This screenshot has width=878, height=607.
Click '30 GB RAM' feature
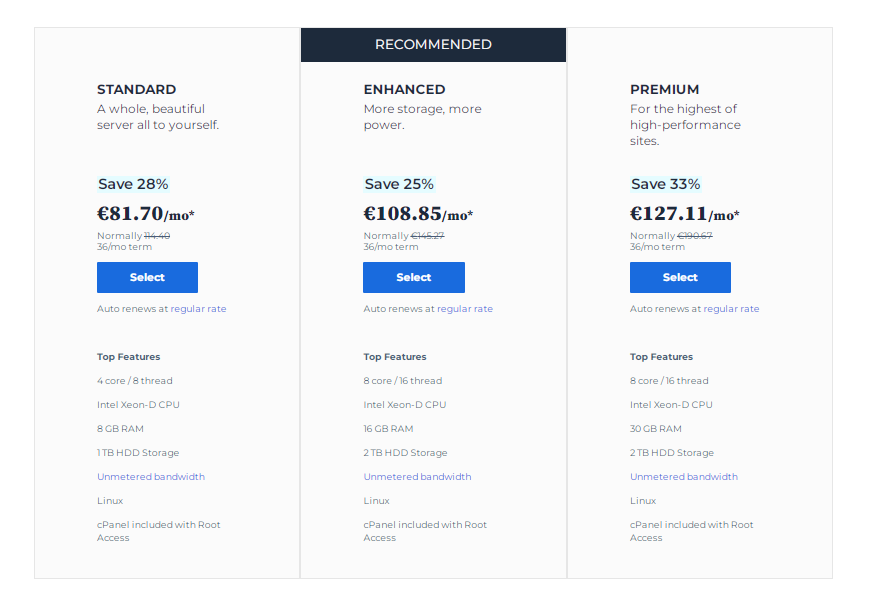tap(656, 429)
